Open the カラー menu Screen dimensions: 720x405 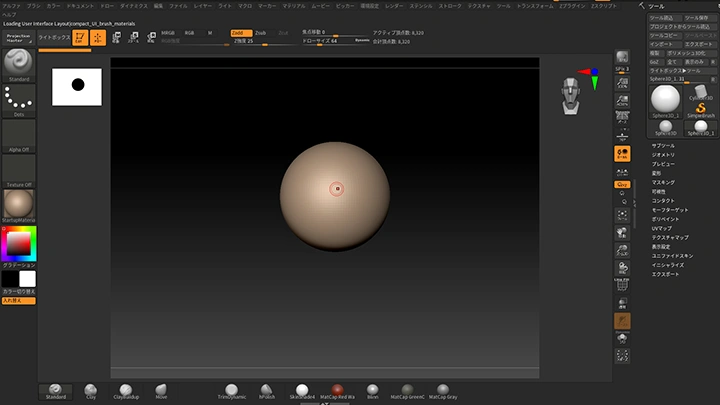53,6
